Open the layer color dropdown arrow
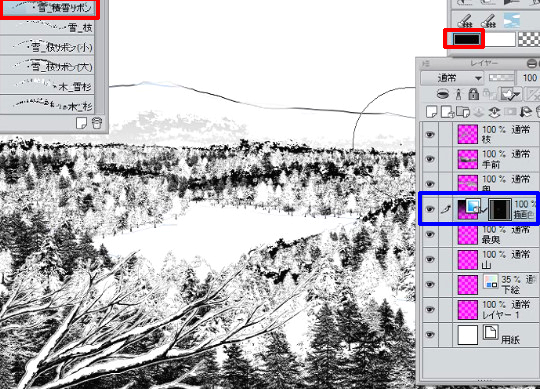Image resolution: width=540 pixels, height=389 pixels. pyautogui.click(x=517, y=94)
